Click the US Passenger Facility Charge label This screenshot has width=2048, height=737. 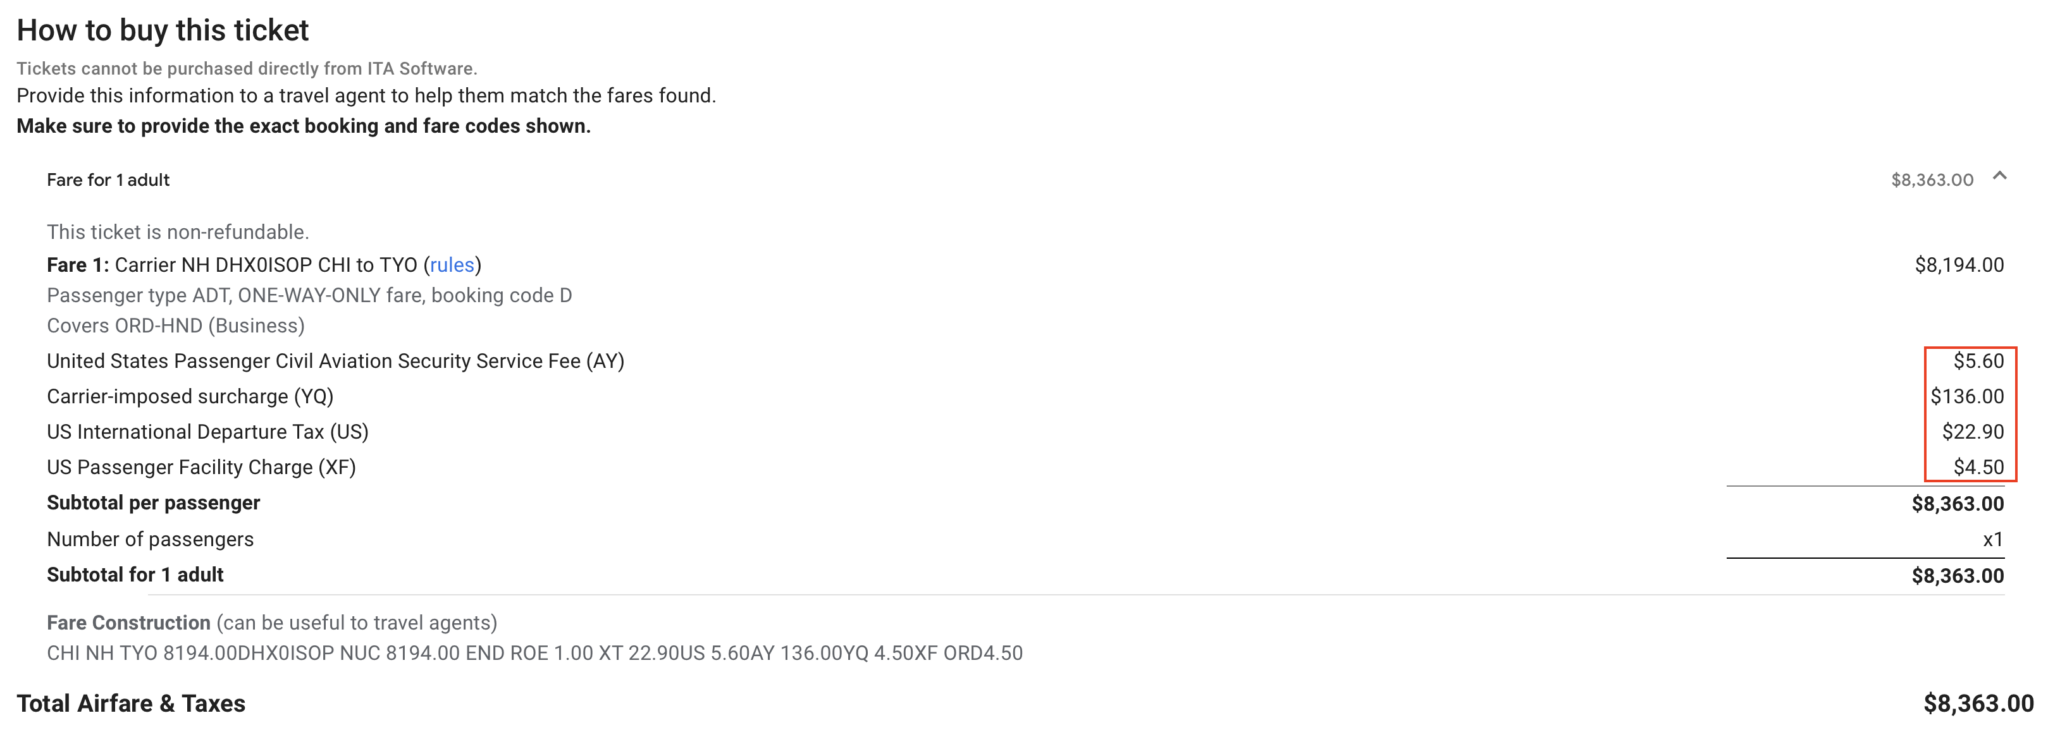coord(201,467)
